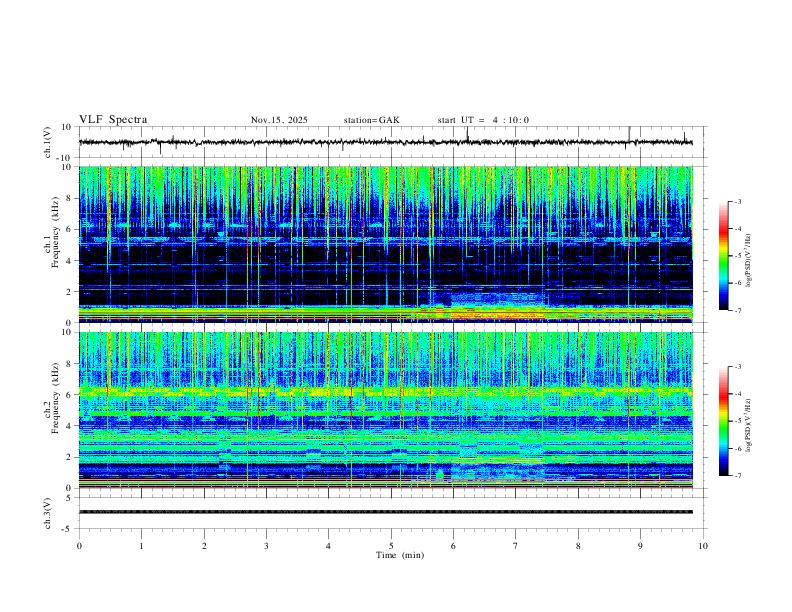Screen dimensions: 792x612
Task: Click the "log(PSD)" label beside ch.2 color bar
Action: (x=749, y=425)
